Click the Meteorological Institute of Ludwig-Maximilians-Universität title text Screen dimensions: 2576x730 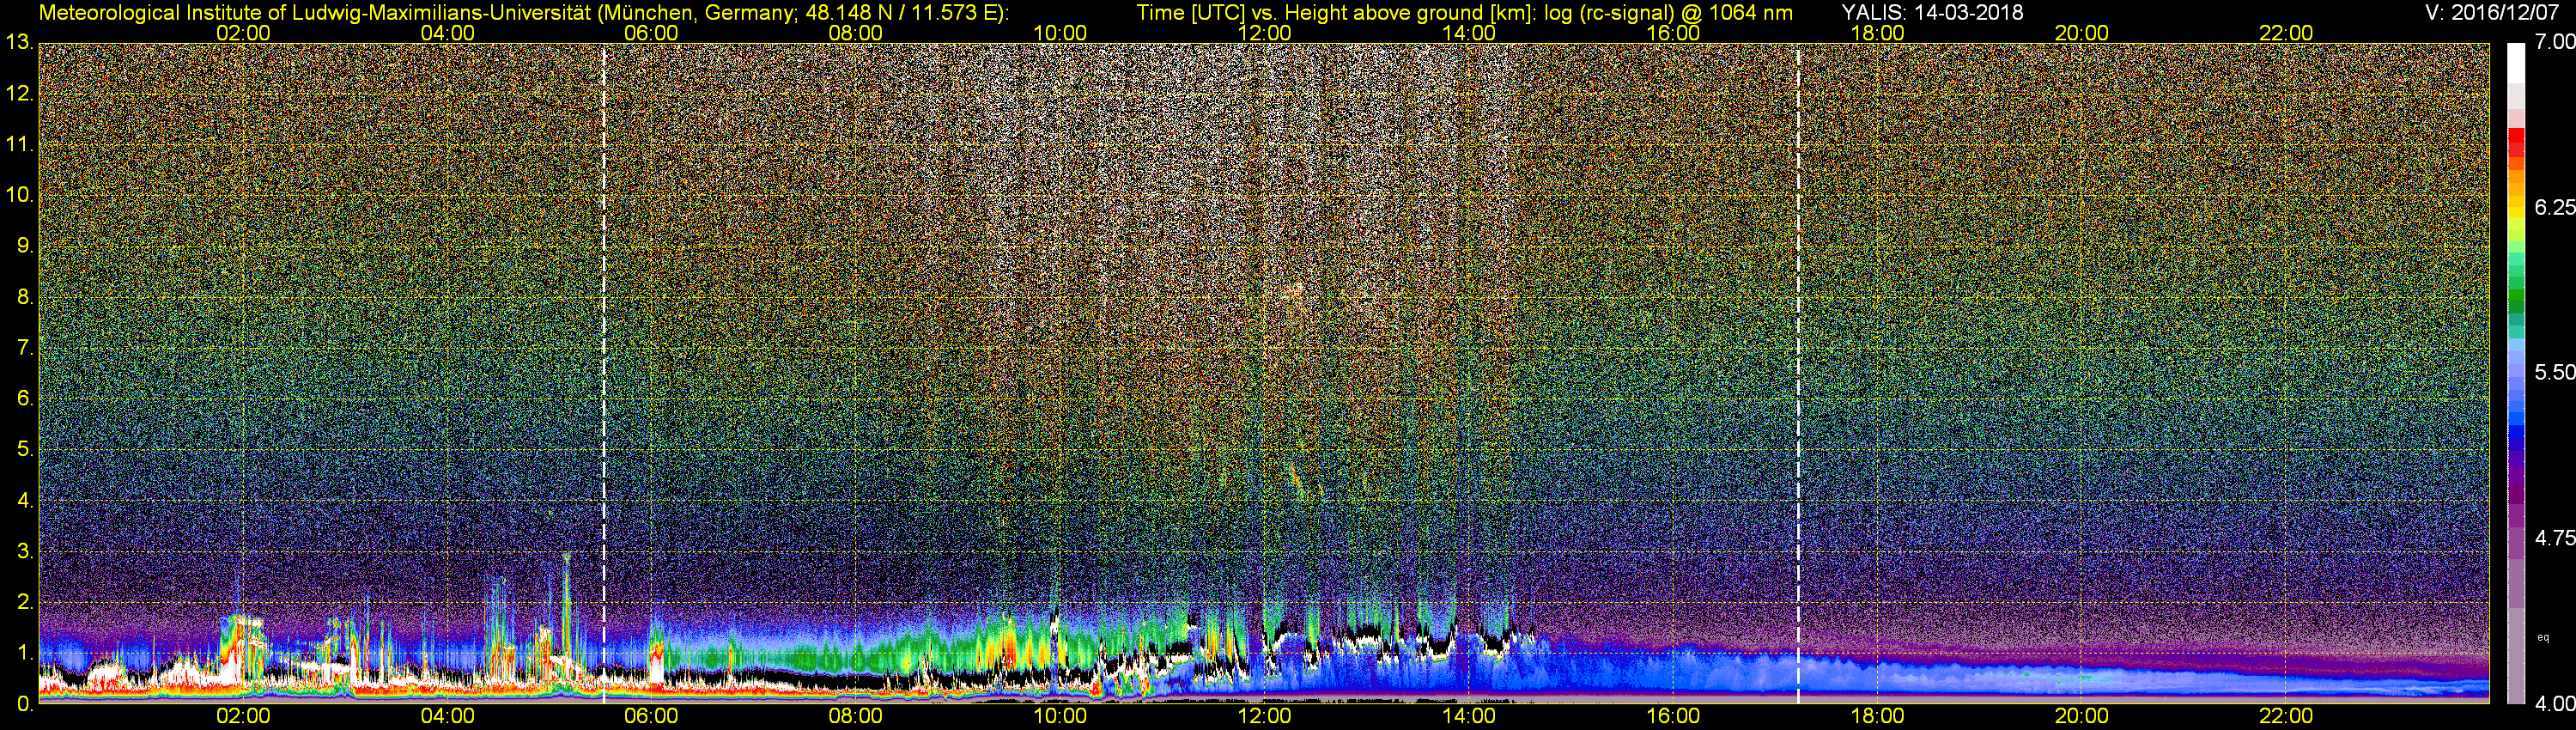click(x=523, y=13)
